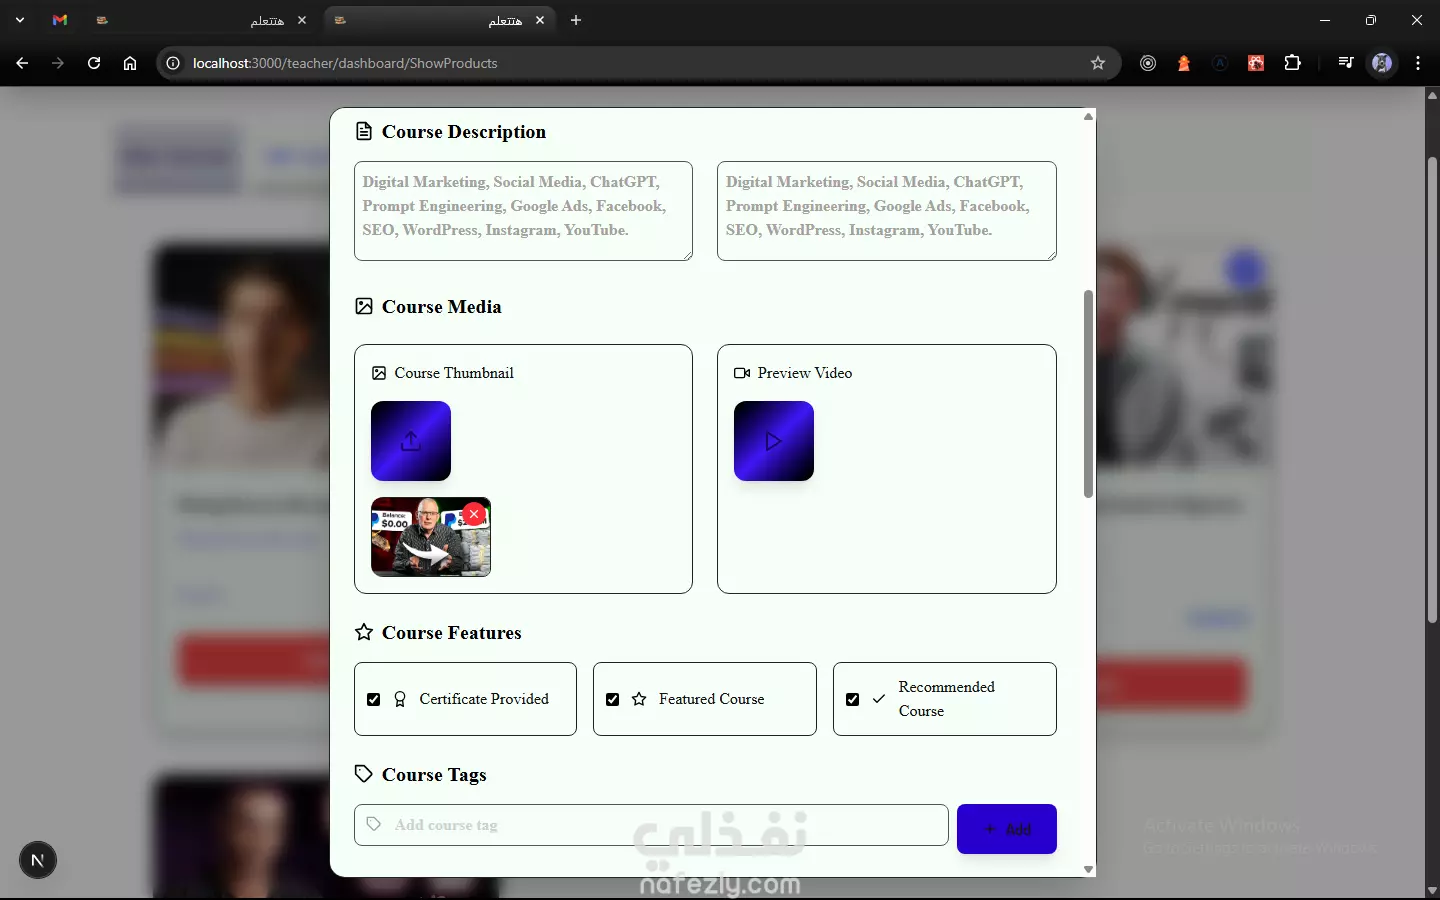Focus the left course description textarea
This screenshot has width=1440, height=900.
point(523,211)
